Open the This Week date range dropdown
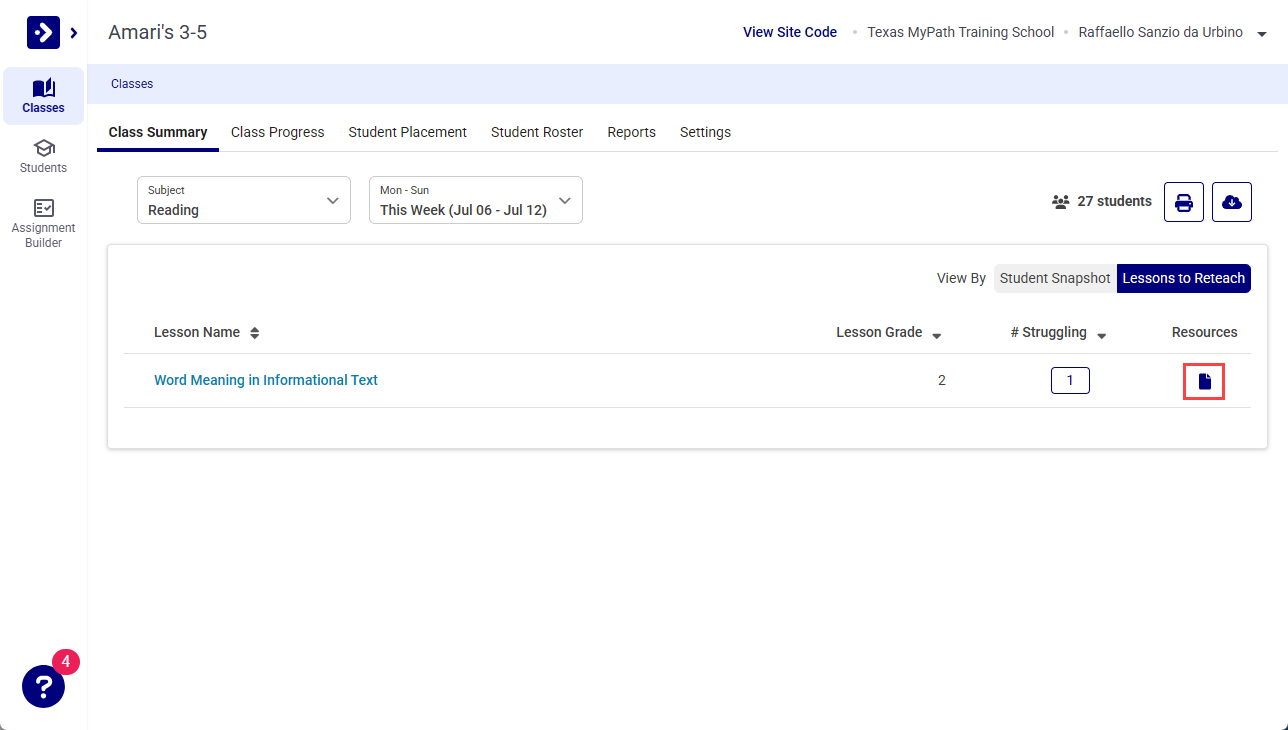The width and height of the screenshot is (1288, 730). pos(476,200)
